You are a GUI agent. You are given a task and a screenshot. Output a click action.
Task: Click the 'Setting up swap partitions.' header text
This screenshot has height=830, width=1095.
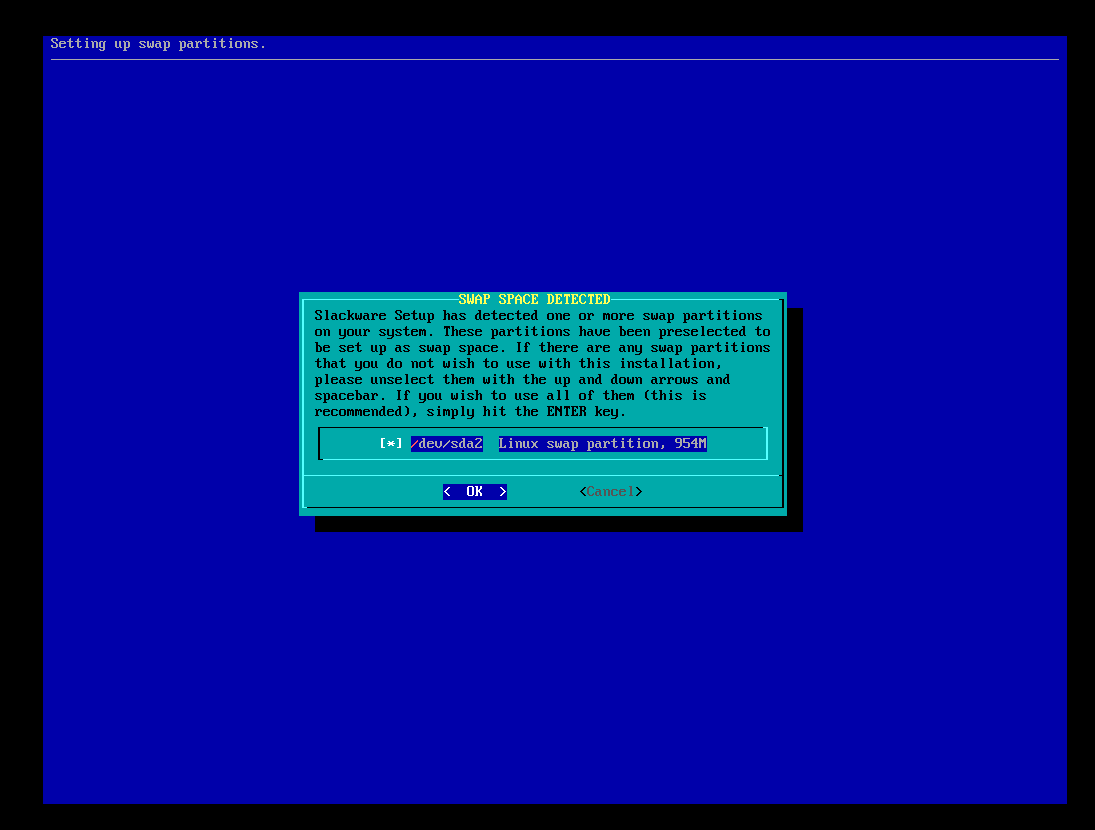[158, 43]
